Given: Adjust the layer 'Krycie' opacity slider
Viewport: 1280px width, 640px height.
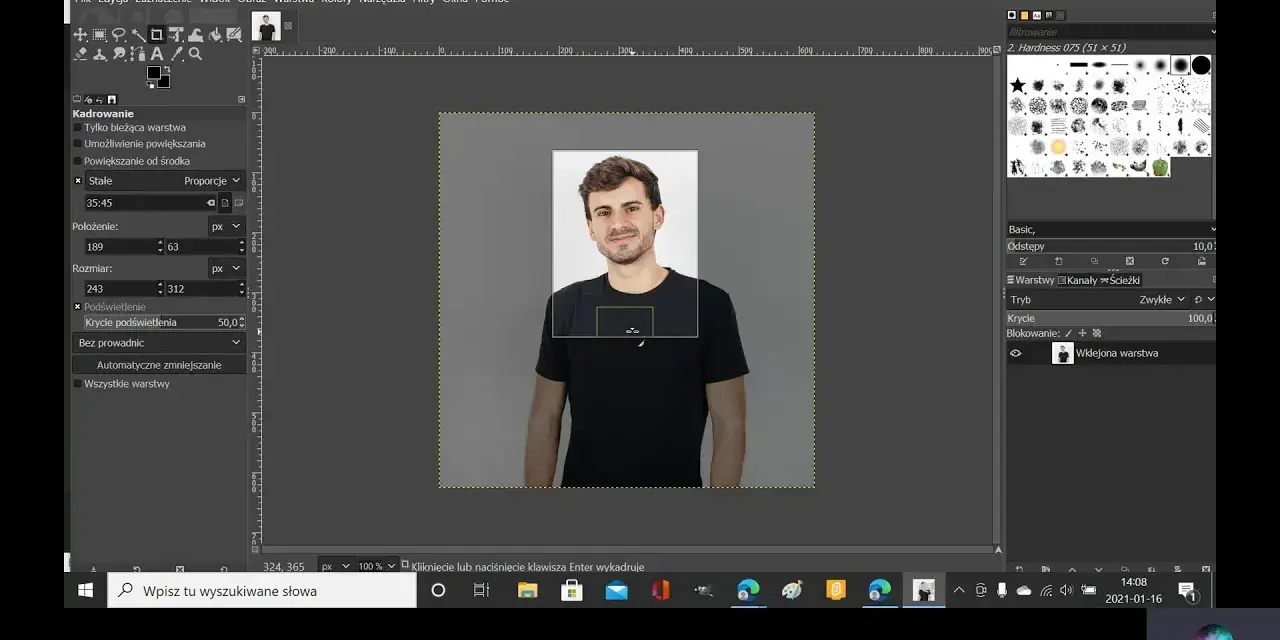Looking at the screenshot, I should [x=1111, y=318].
